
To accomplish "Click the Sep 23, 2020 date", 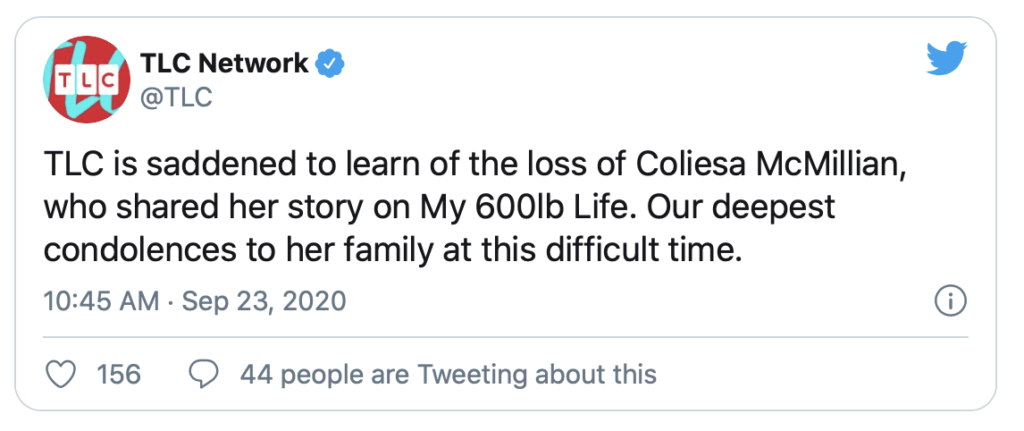I will pyautogui.click(x=263, y=302).
